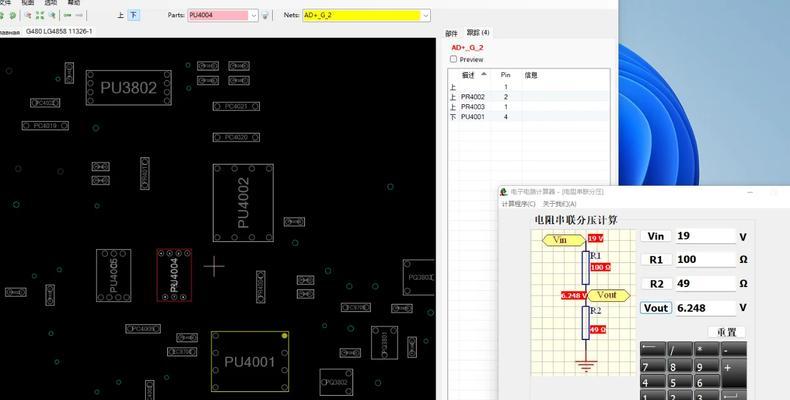Click the R1 button in the calculator
790x400 pixels.
(656, 260)
